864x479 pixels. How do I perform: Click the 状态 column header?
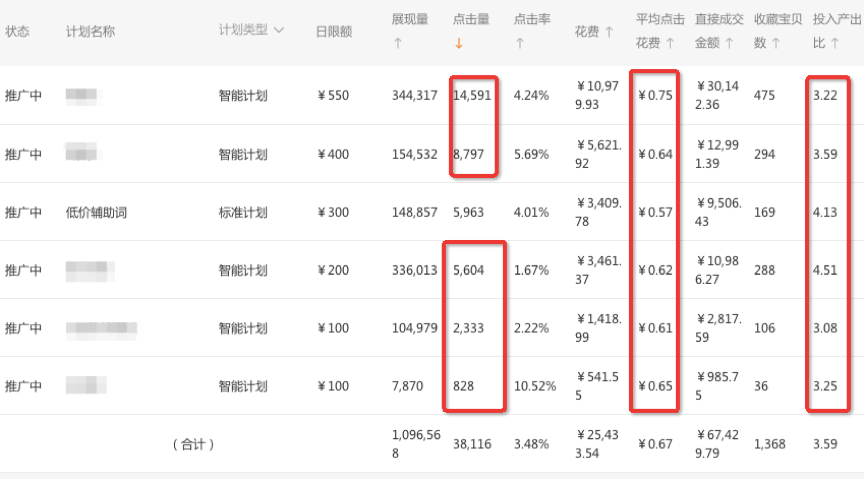[17, 31]
